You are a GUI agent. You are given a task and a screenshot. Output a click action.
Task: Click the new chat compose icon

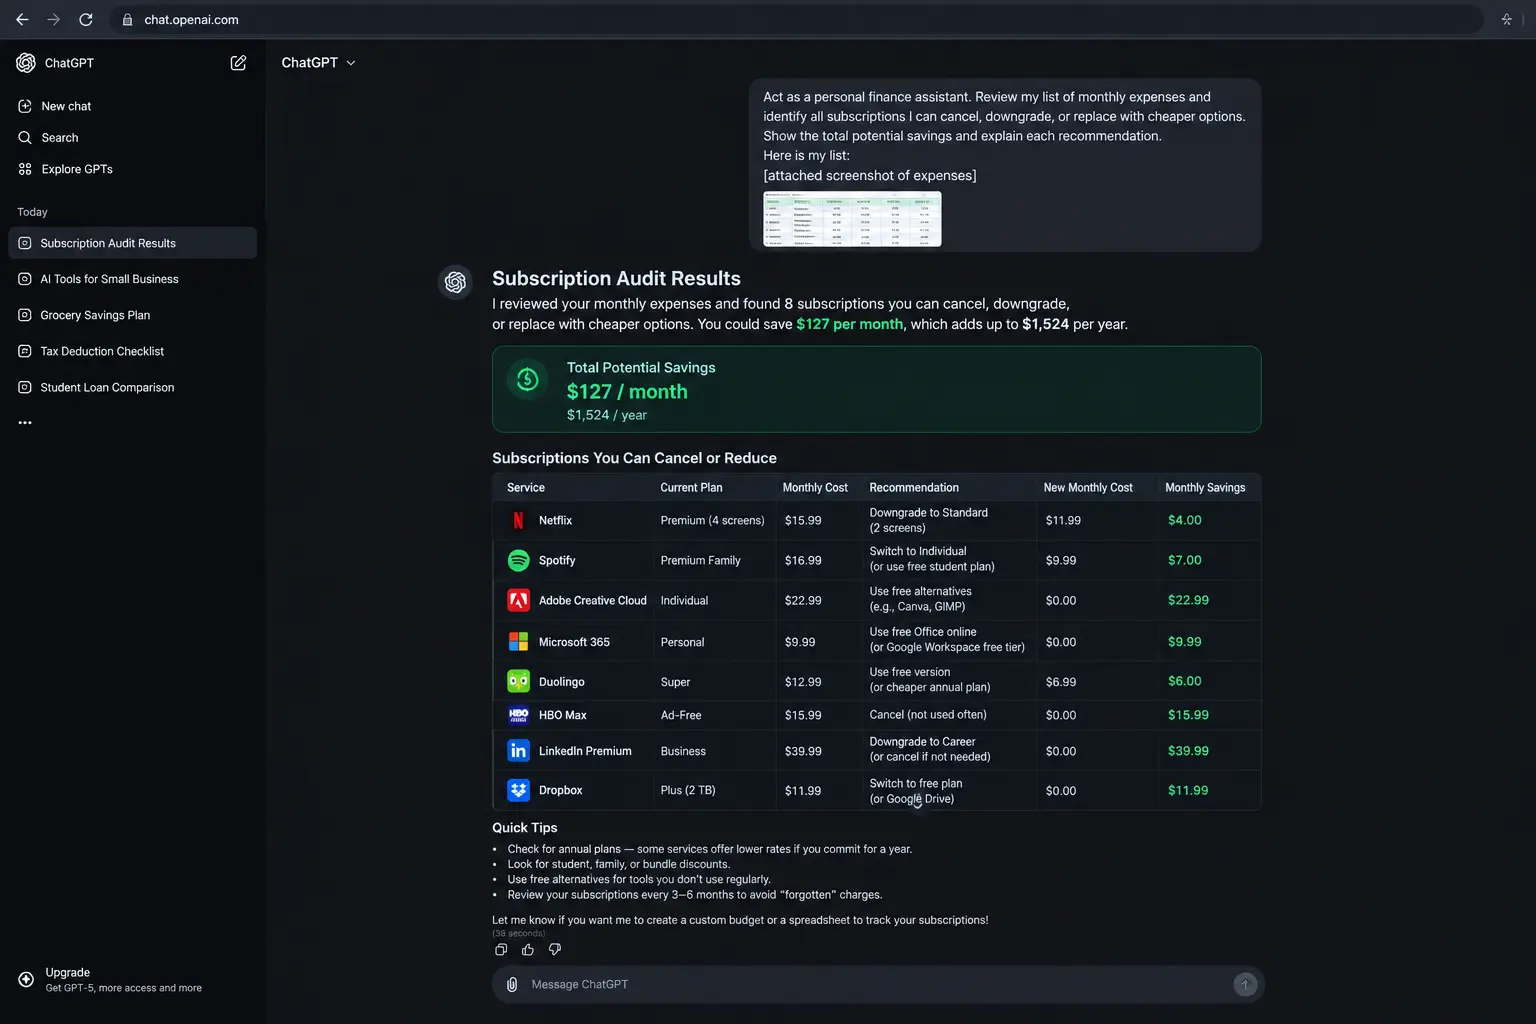pos(238,63)
